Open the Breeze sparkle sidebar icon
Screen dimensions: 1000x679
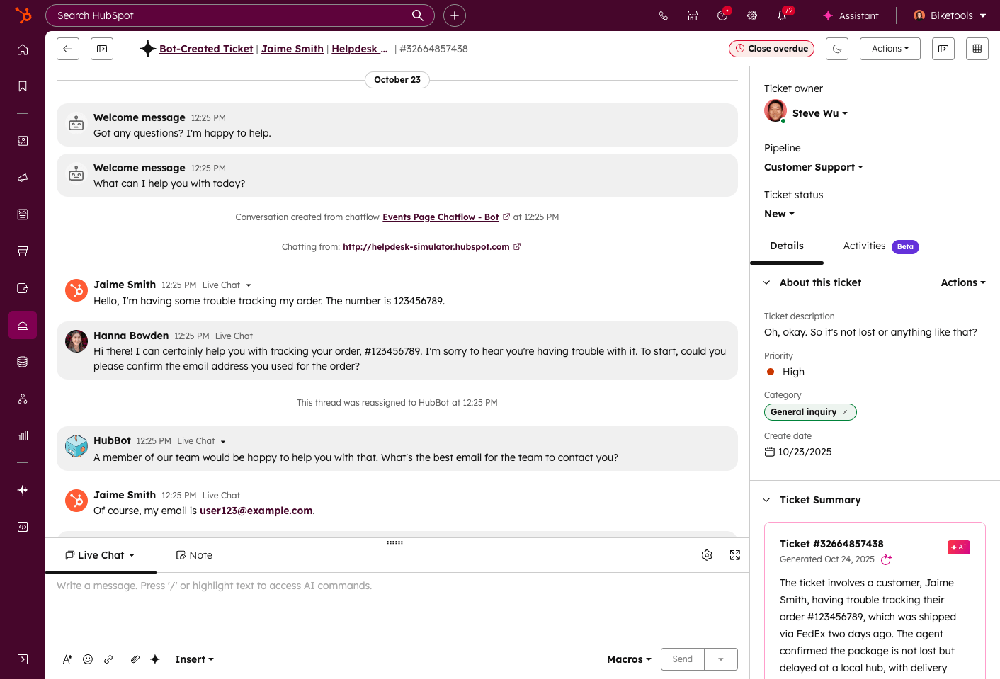click(x=22, y=490)
